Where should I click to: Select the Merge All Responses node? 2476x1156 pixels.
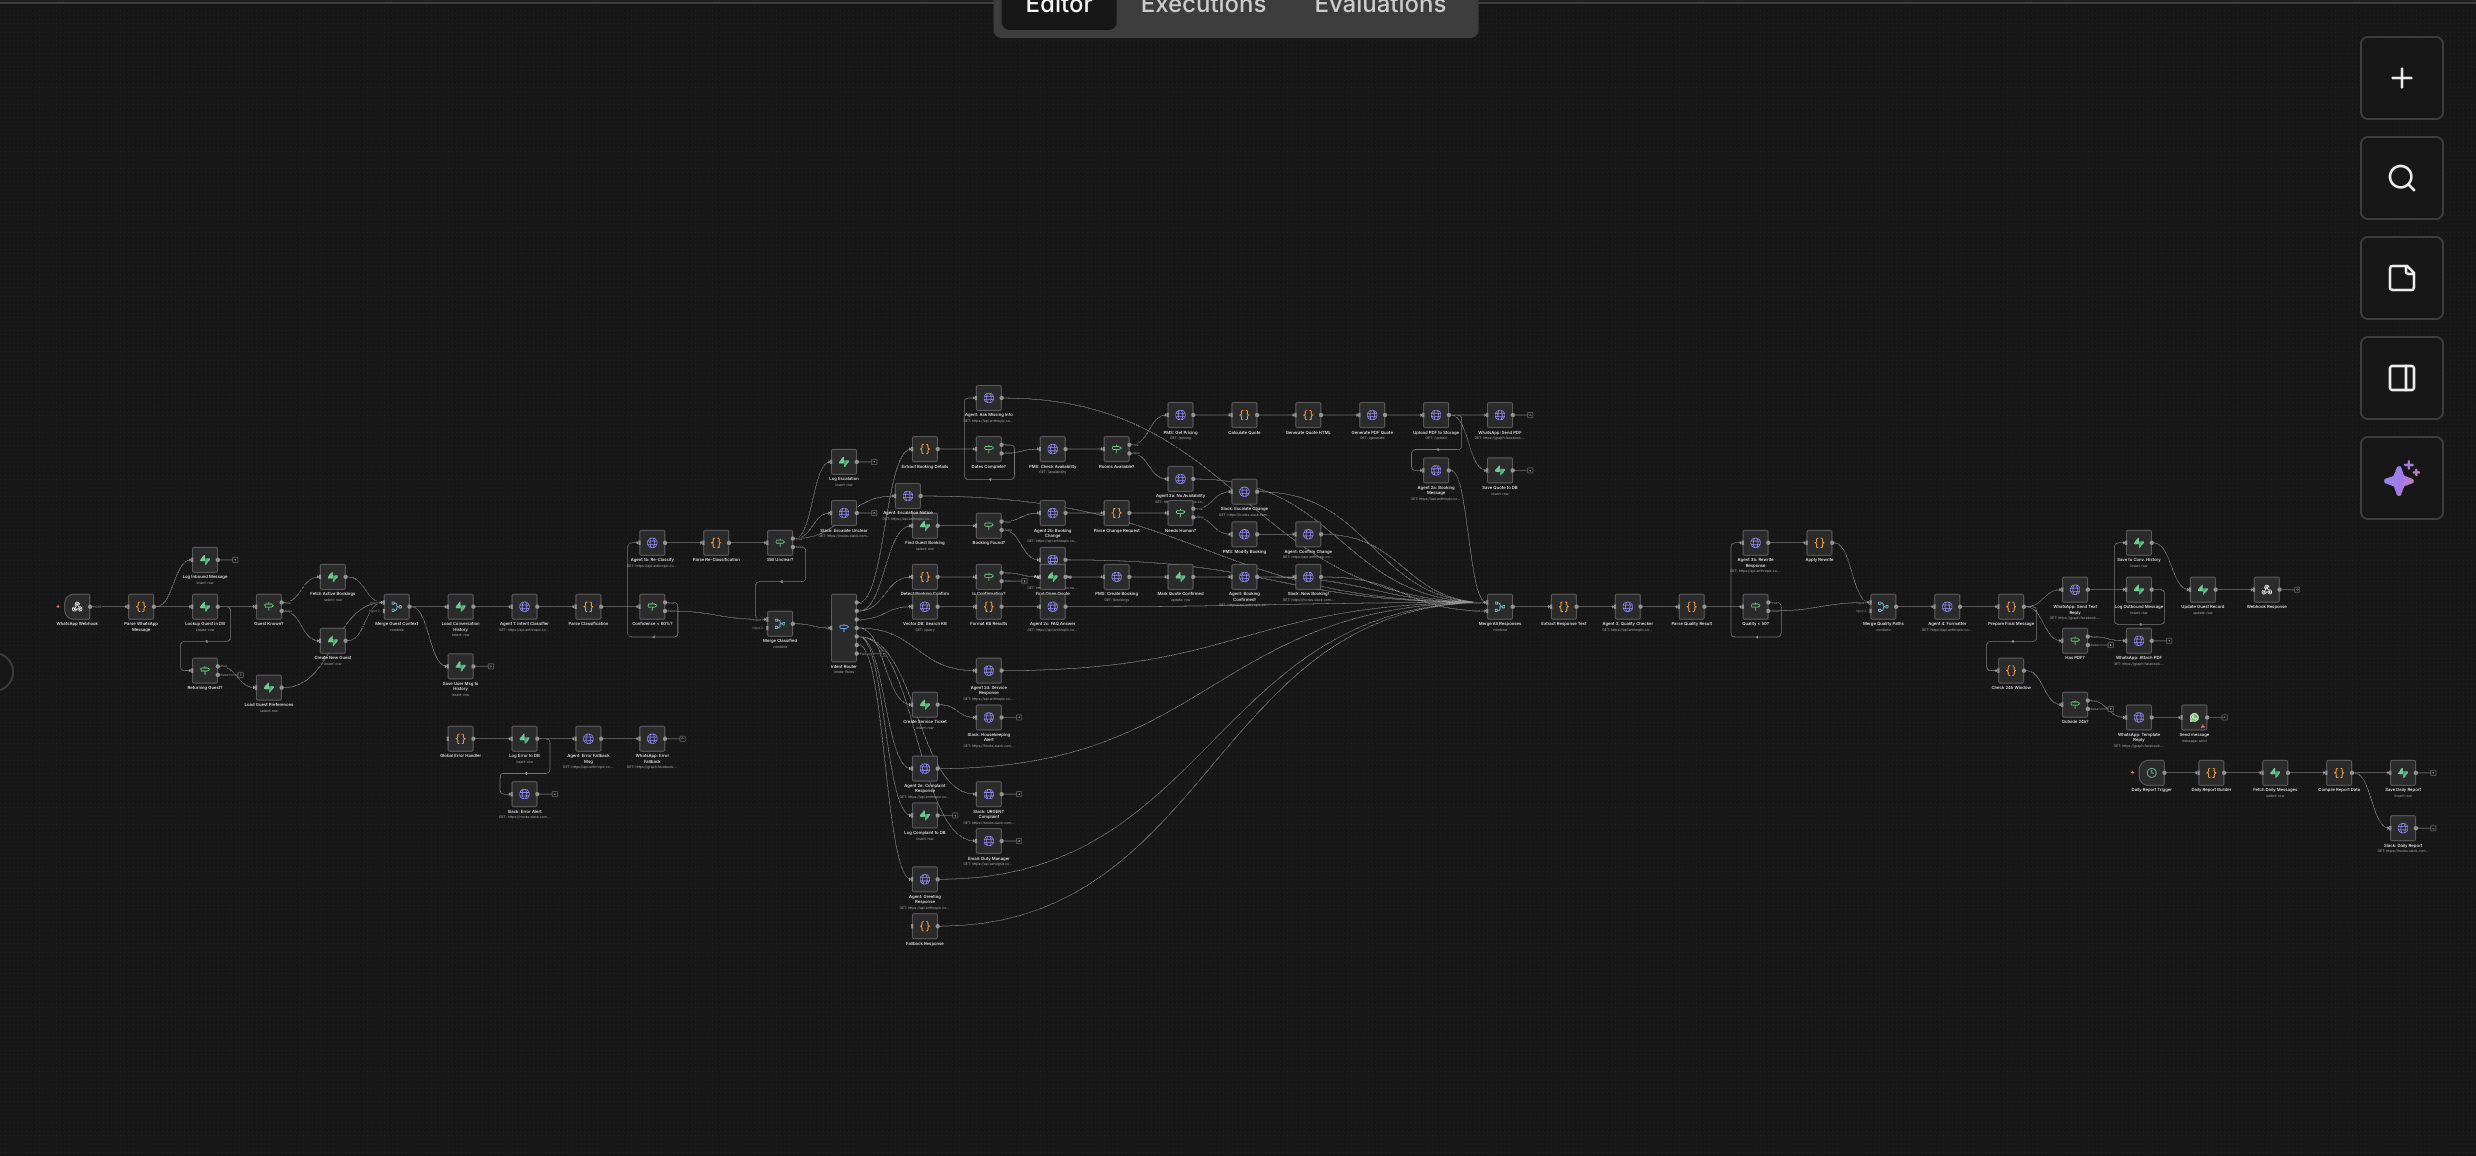pyautogui.click(x=1499, y=606)
